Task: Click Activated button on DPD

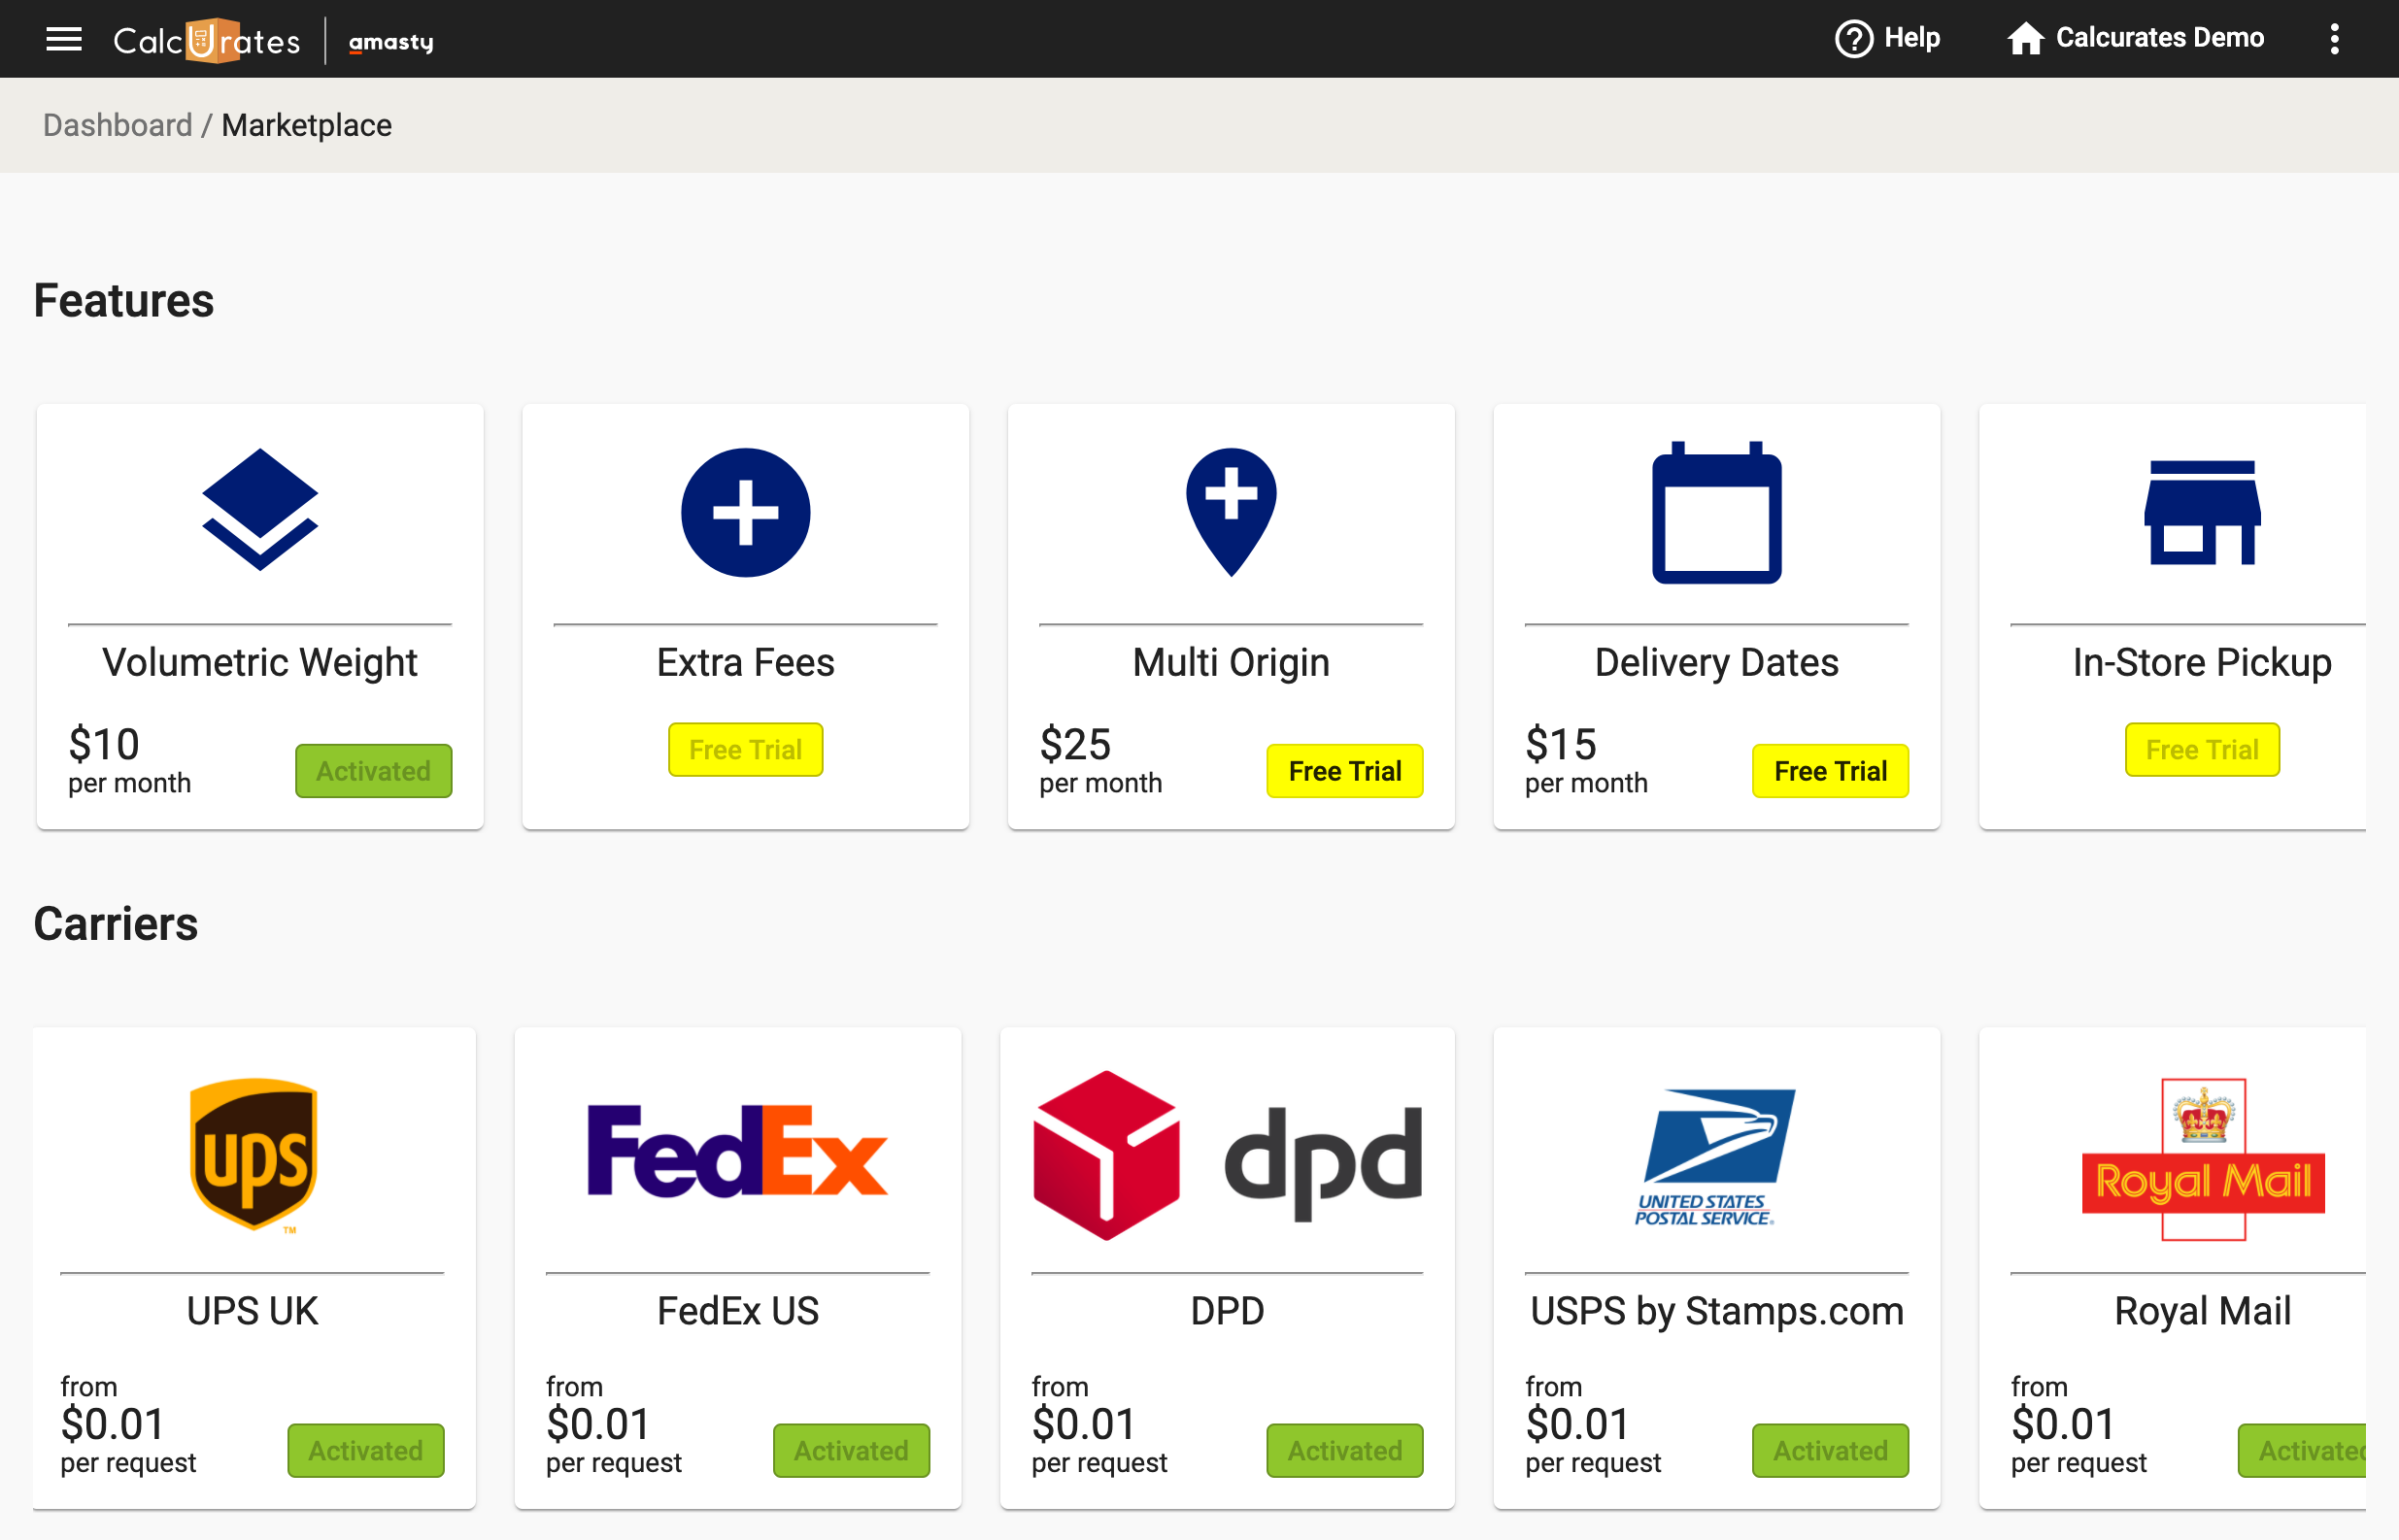Action: click(1344, 1451)
